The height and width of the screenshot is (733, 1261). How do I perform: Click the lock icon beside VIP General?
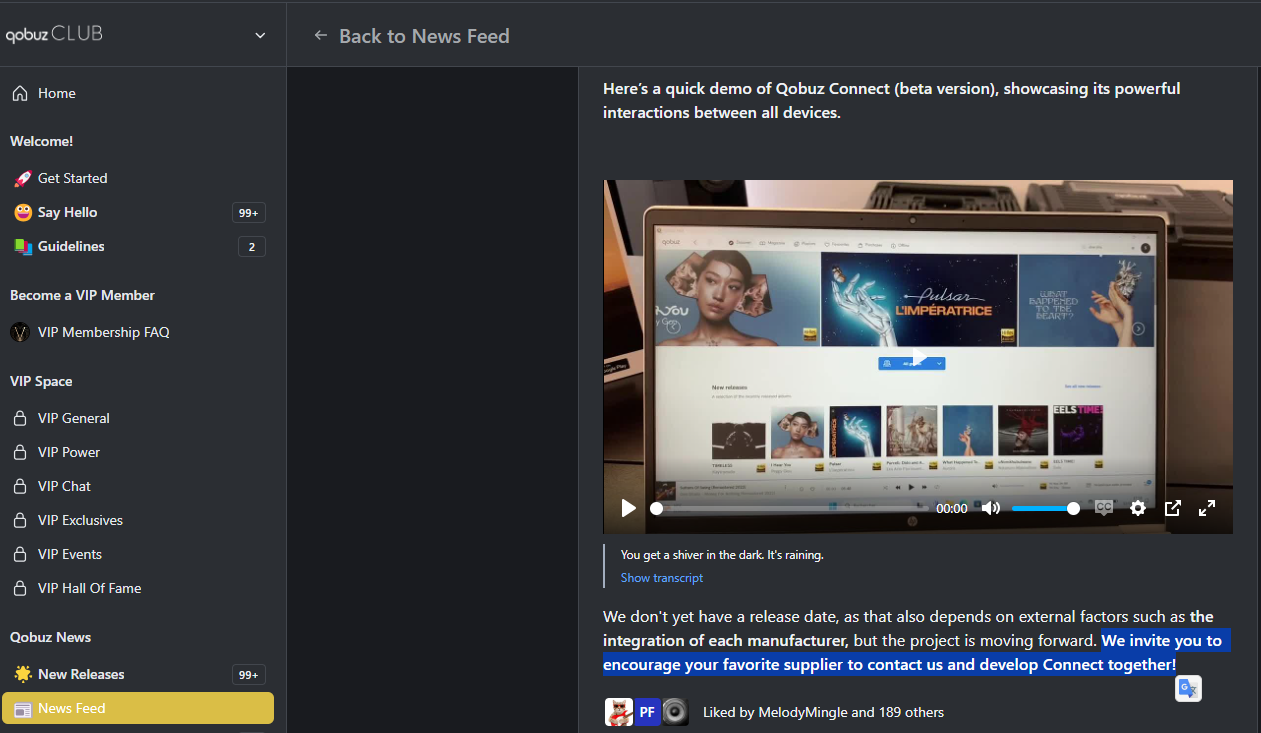pos(20,418)
